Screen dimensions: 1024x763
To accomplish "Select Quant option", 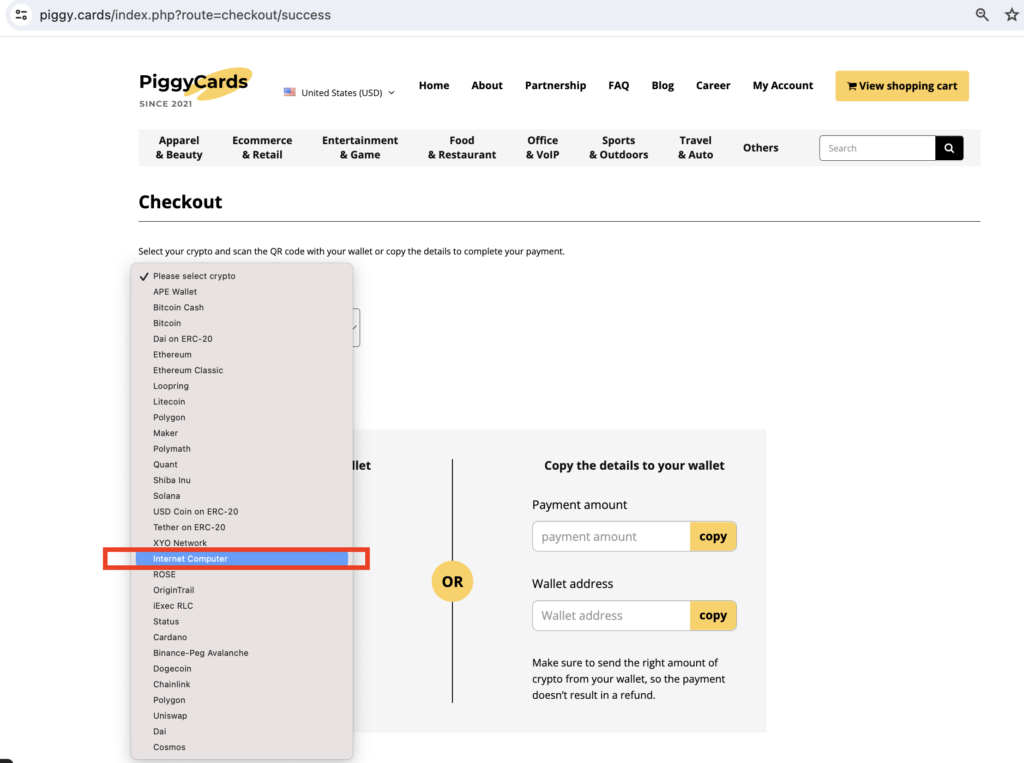I will coord(242,464).
